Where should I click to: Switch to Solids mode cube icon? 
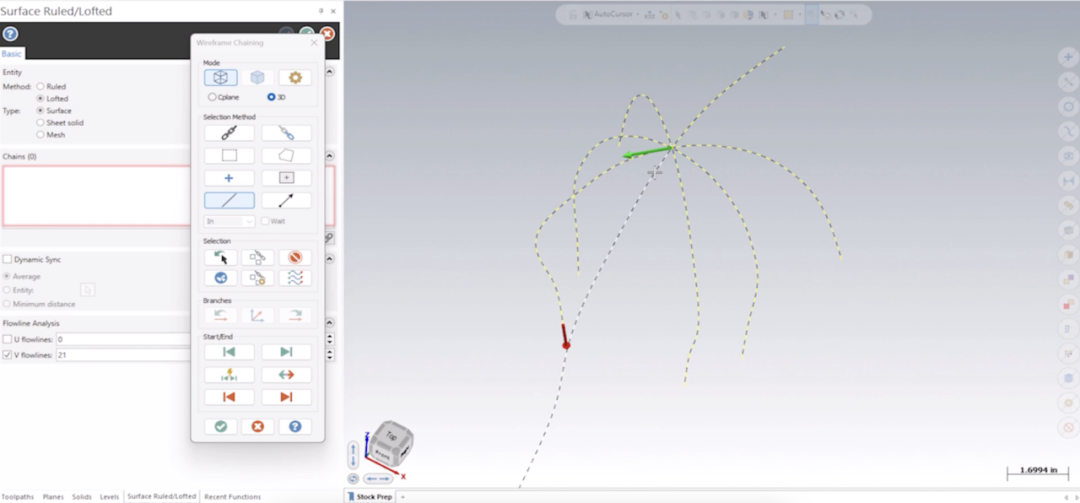tap(258, 78)
